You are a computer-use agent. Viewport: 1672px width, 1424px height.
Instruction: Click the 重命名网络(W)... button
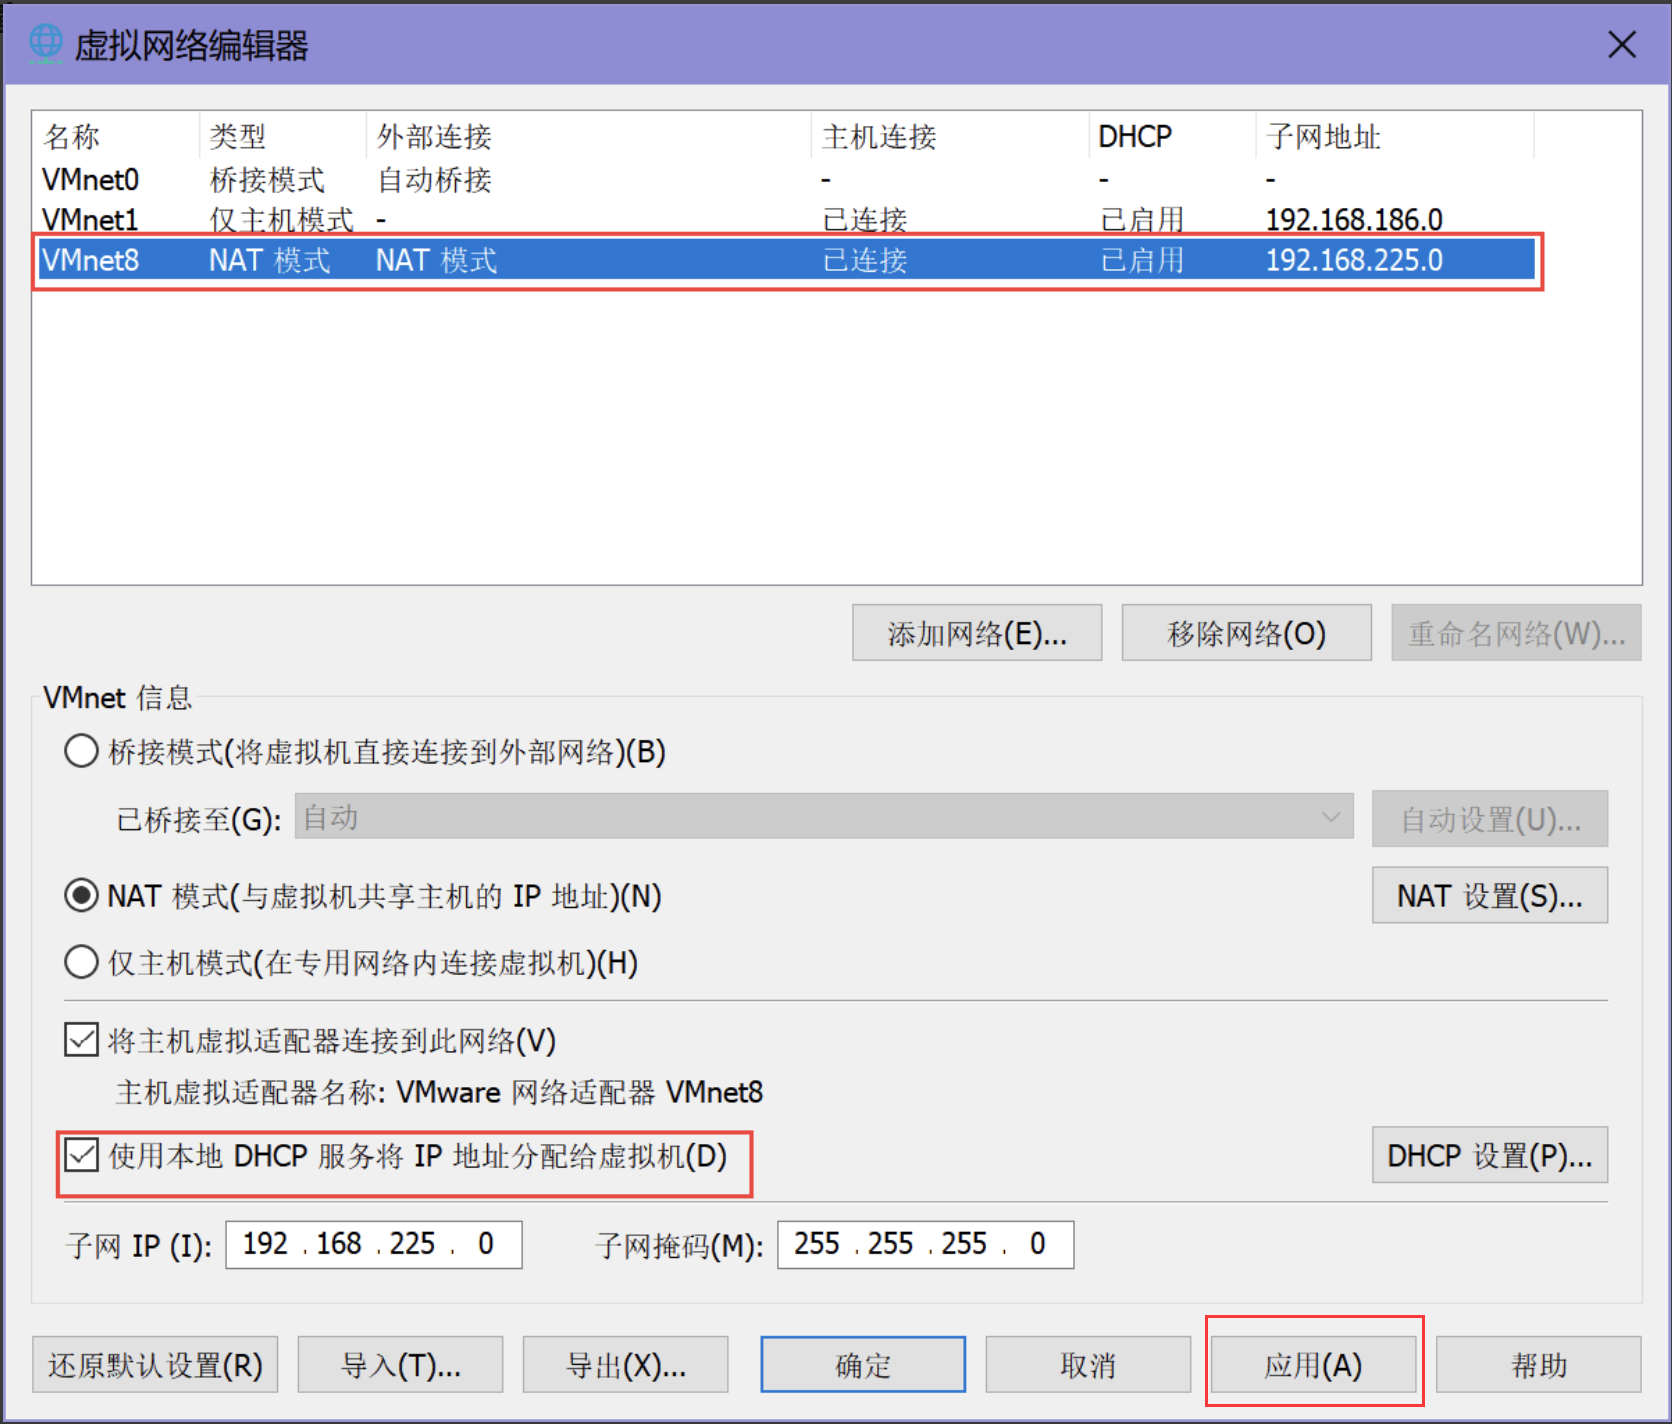(1516, 633)
